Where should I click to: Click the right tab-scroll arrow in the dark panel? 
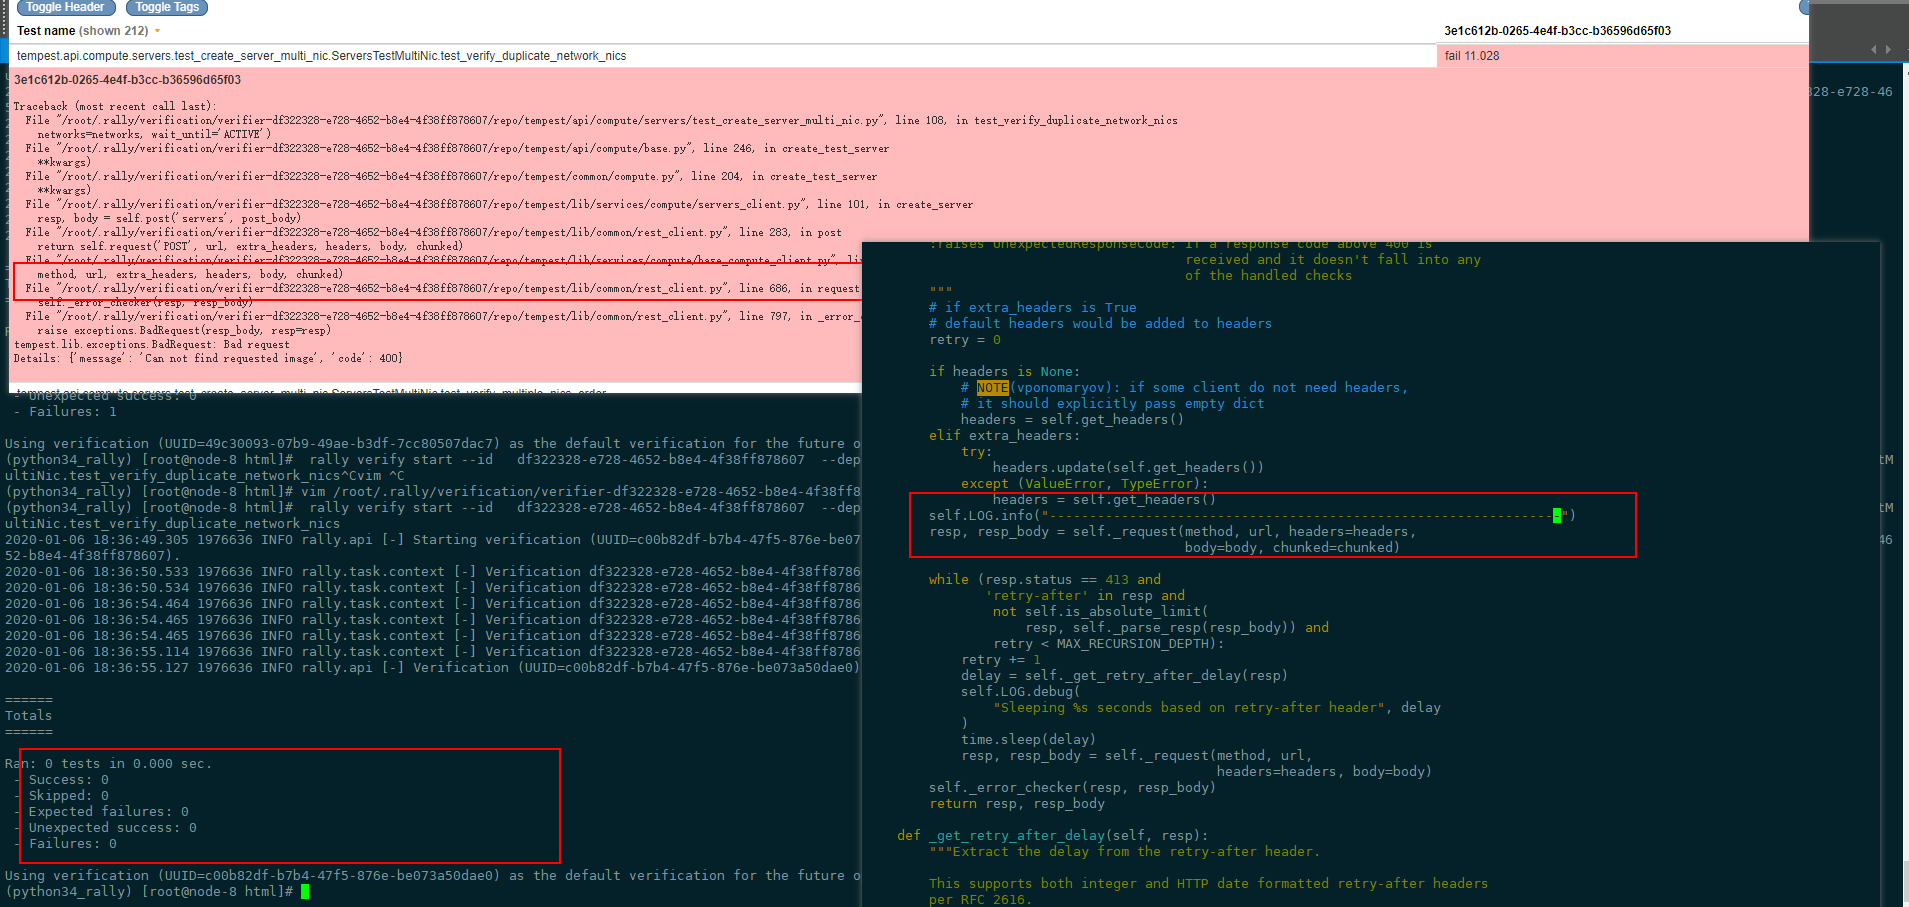pos(1888,49)
